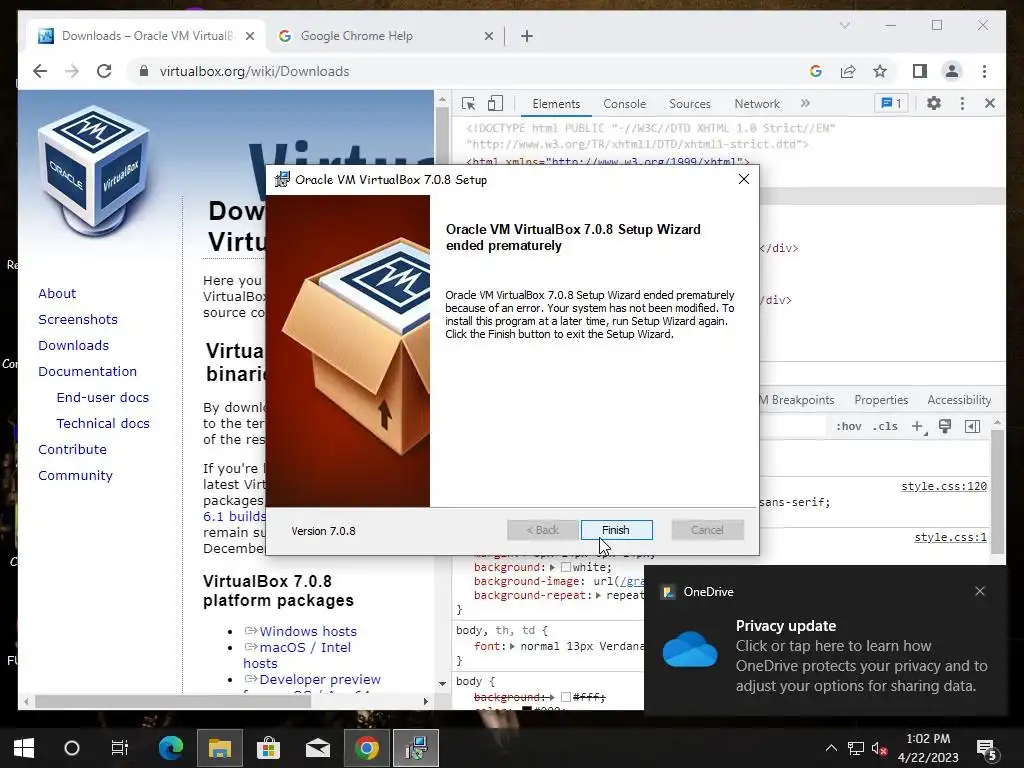Viewport: 1024px width, 768px height.
Task: Toggle :hov element state in Styles
Action: coord(848,426)
